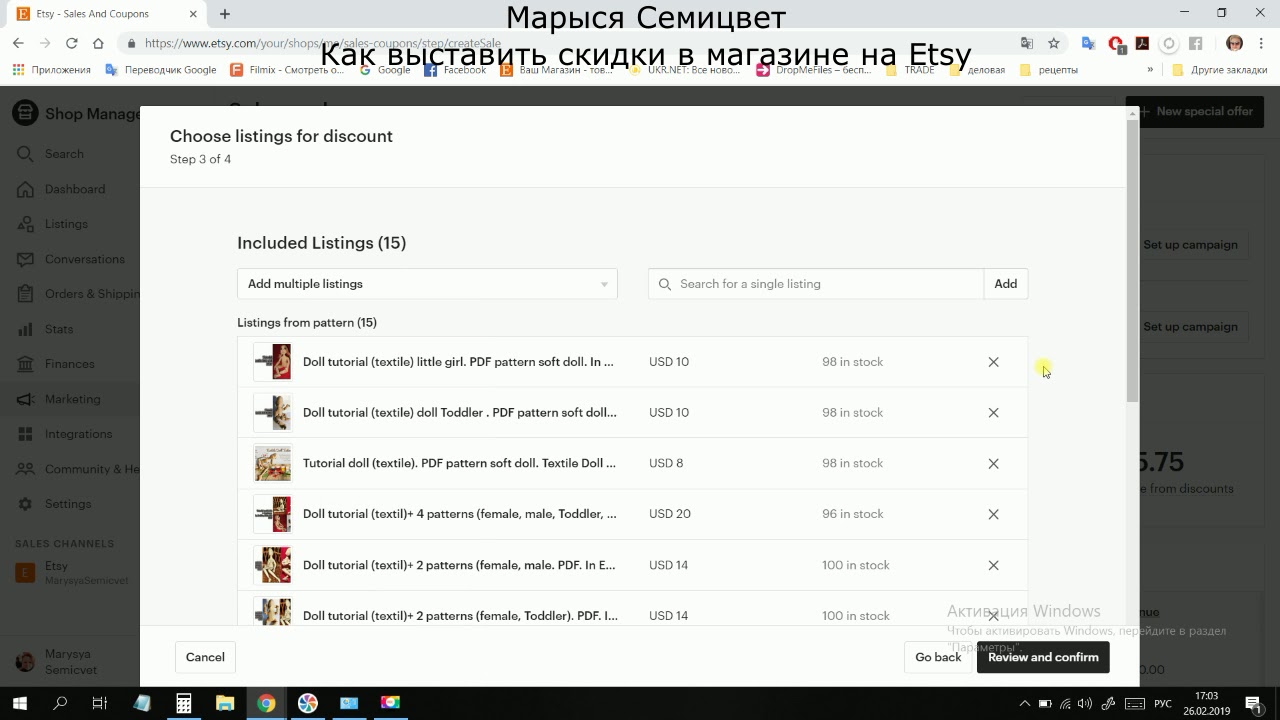The image size is (1280, 720).
Task: Open Integrations in the sidebar
Action: pyautogui.click(x=78, y=434)
